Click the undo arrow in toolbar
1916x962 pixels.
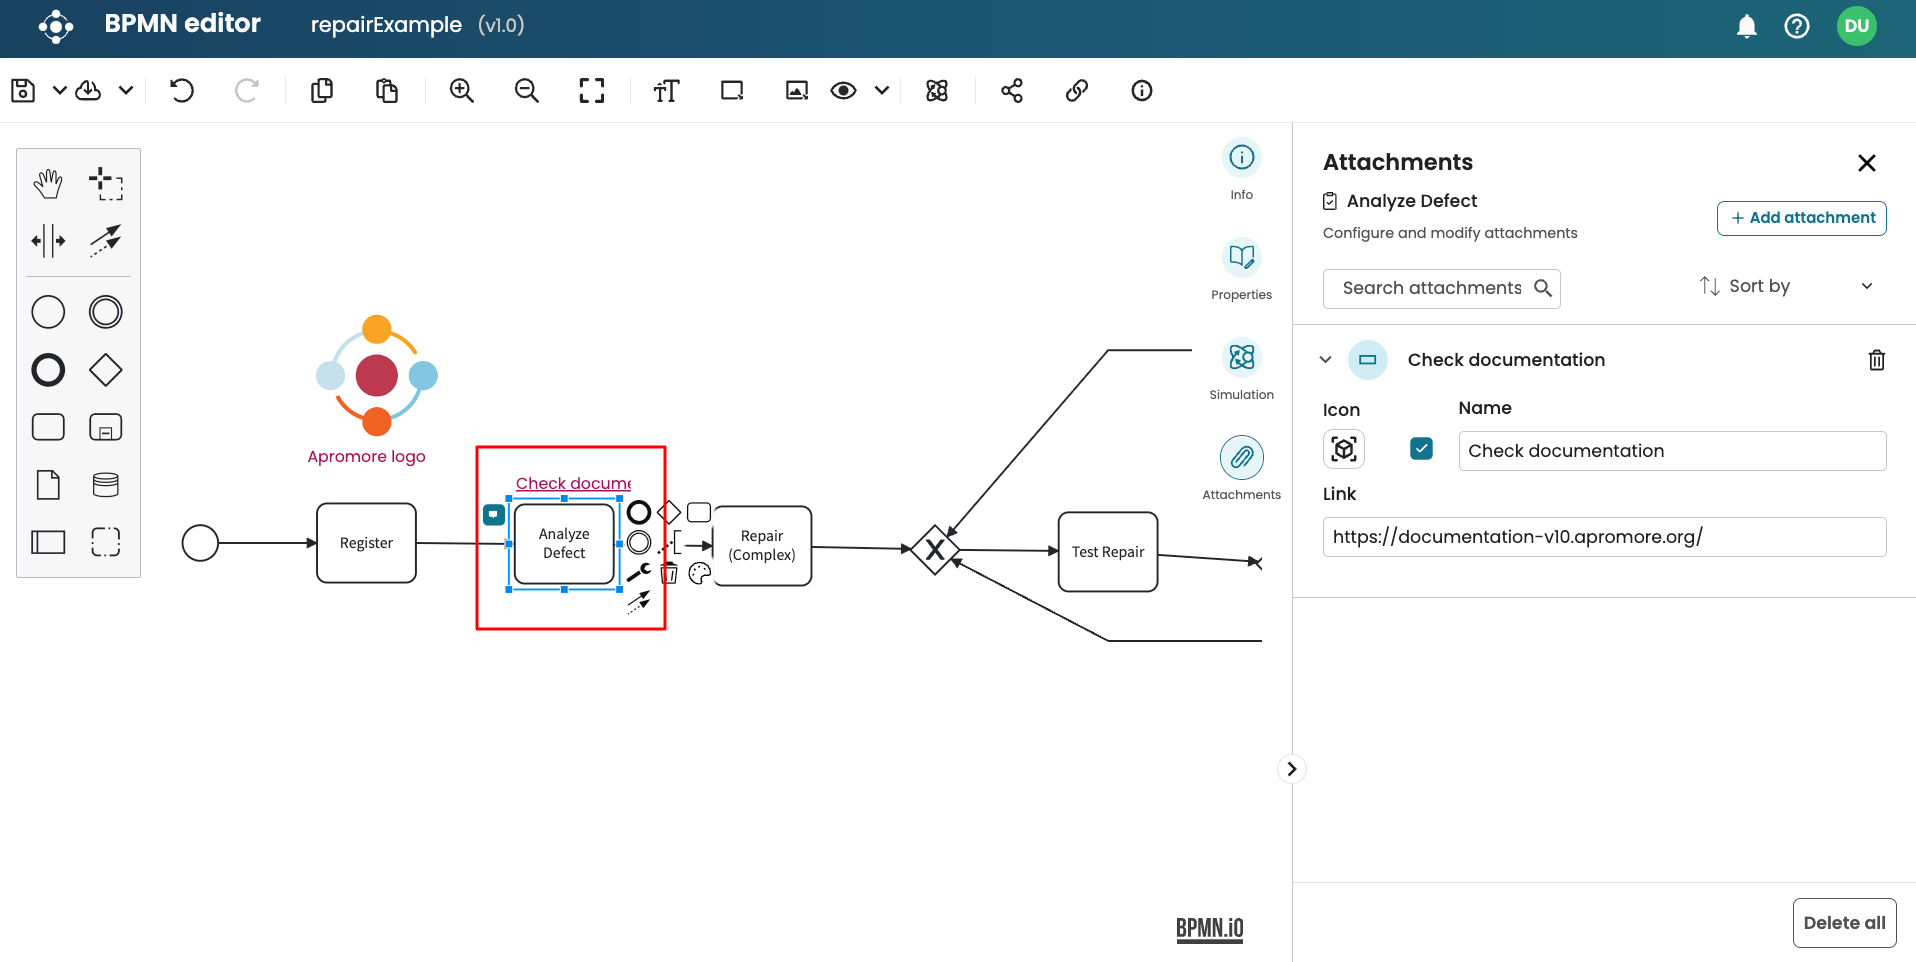point(182,91)
